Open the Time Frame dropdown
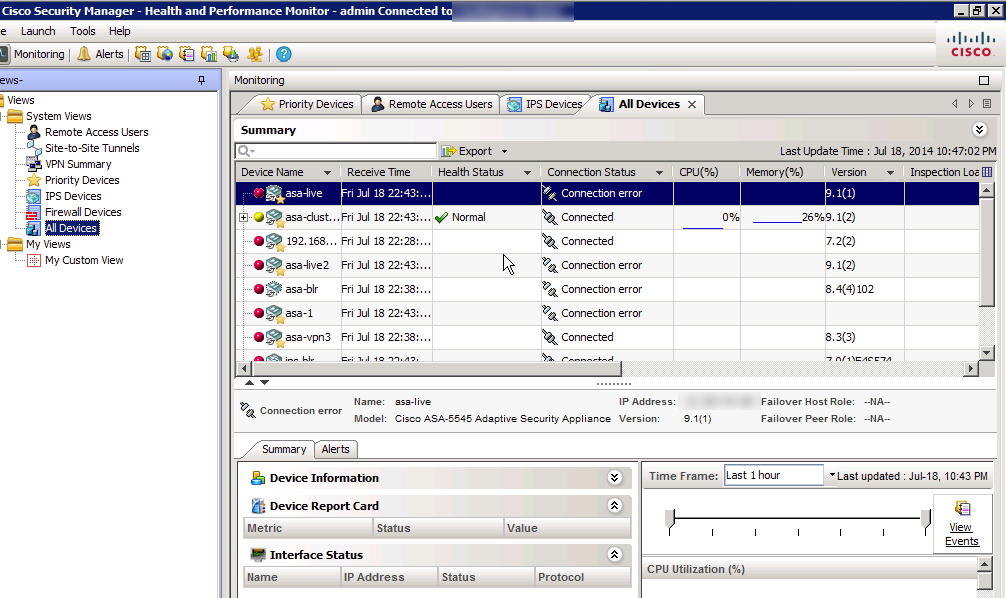The height and width of the screenshot is (598, 1006). pos(831,475)
